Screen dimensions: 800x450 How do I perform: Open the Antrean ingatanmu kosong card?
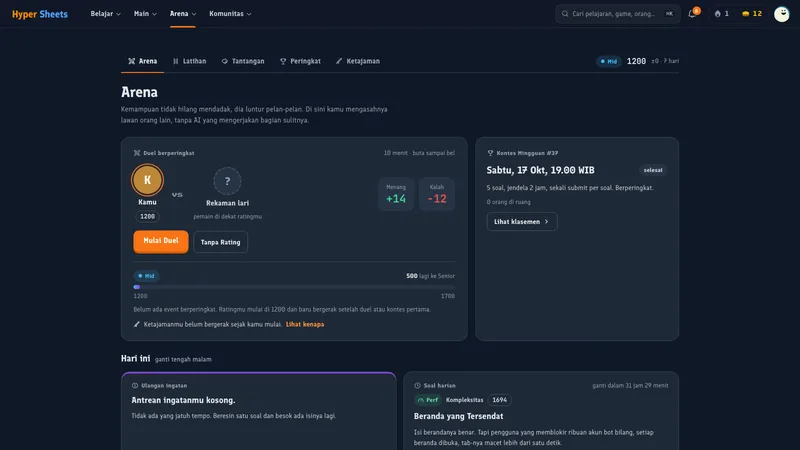coord(259,411)
